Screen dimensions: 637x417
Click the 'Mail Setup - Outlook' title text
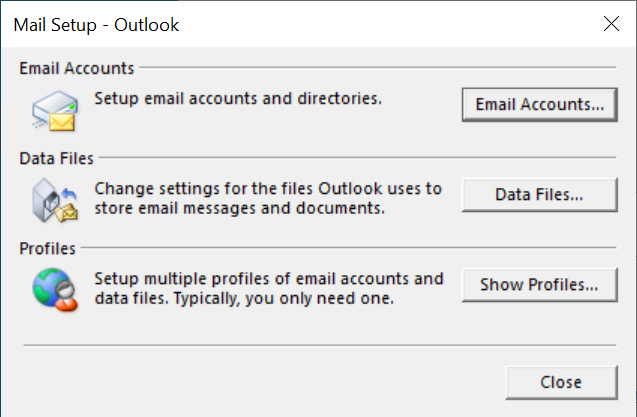(x=96, y=25)
